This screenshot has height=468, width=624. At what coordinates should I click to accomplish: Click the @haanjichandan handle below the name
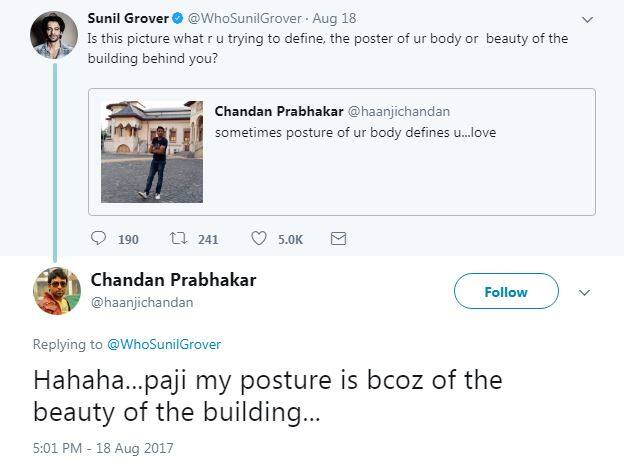(x=142, y=302)
